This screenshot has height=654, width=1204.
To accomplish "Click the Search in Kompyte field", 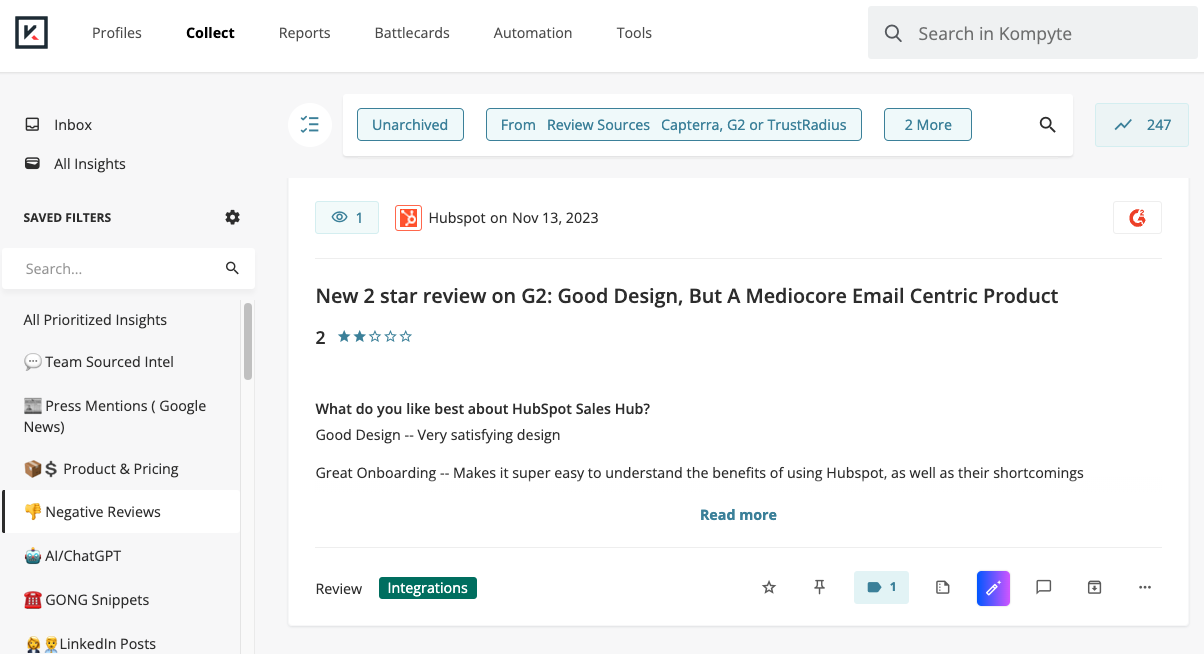I will pyautogui.click(x=1040, y=34).
